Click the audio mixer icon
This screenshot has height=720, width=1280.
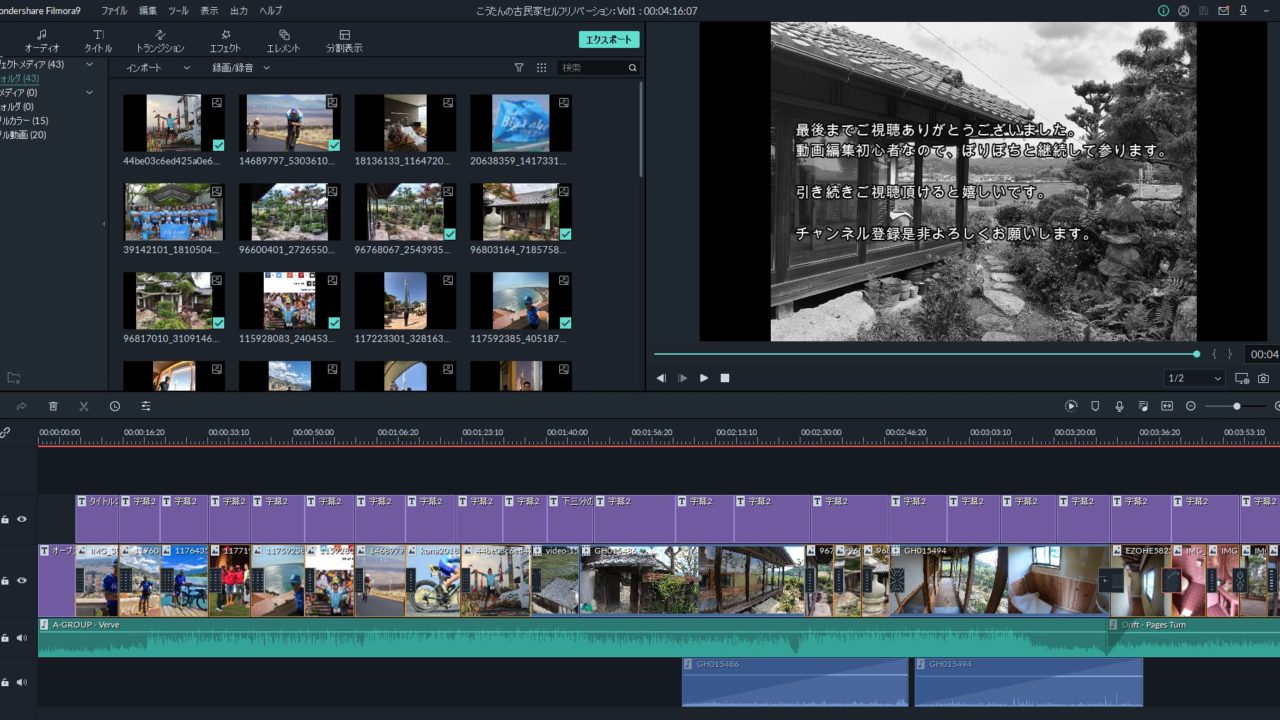pyautogui.click(x=1143, y=406)
